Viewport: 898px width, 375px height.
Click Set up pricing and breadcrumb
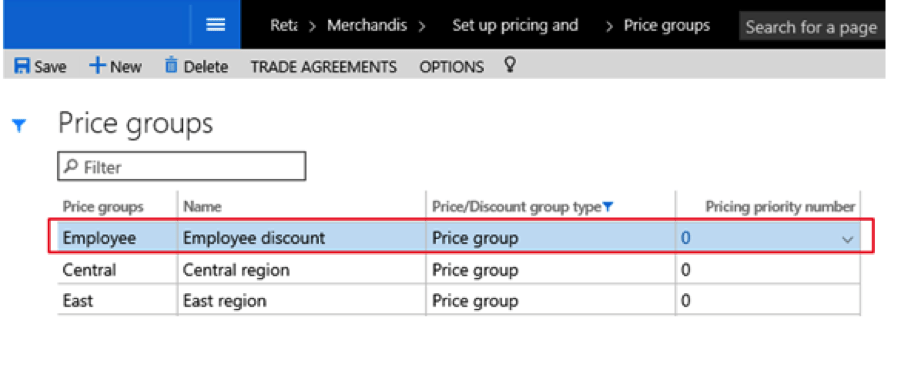pos(515,26)
